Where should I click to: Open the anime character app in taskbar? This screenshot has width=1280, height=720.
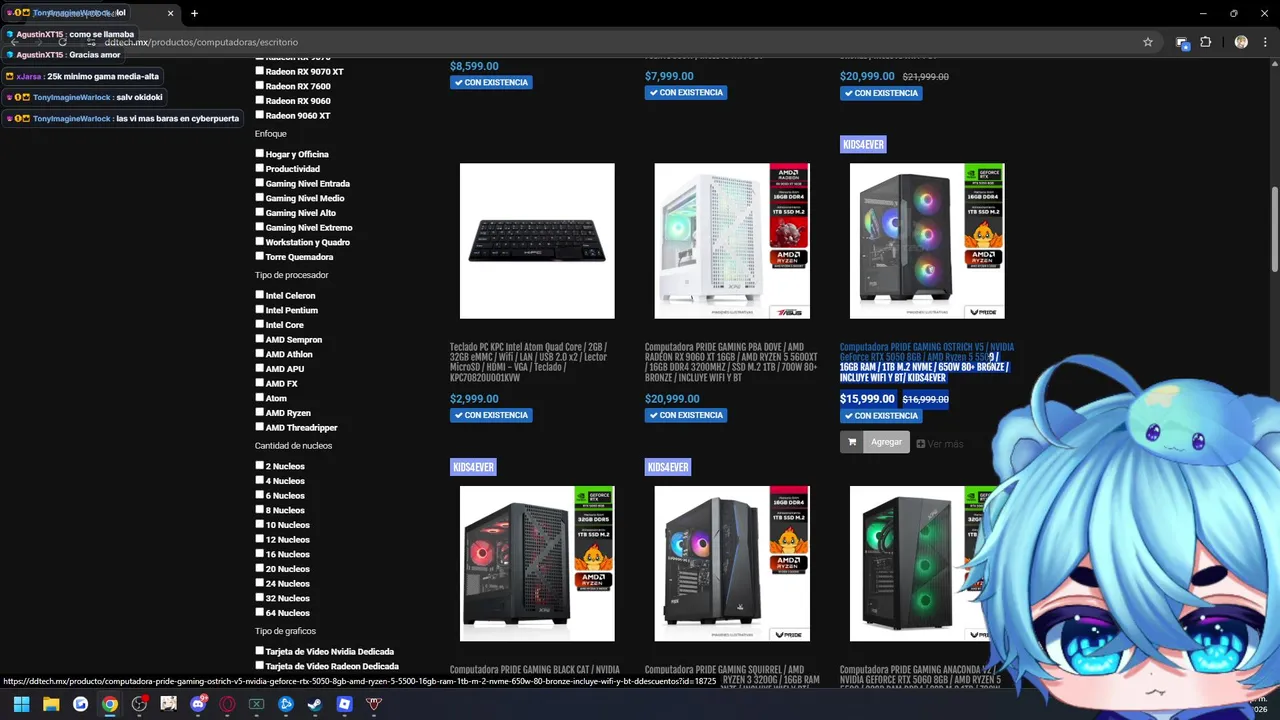[x=168, y=704]
